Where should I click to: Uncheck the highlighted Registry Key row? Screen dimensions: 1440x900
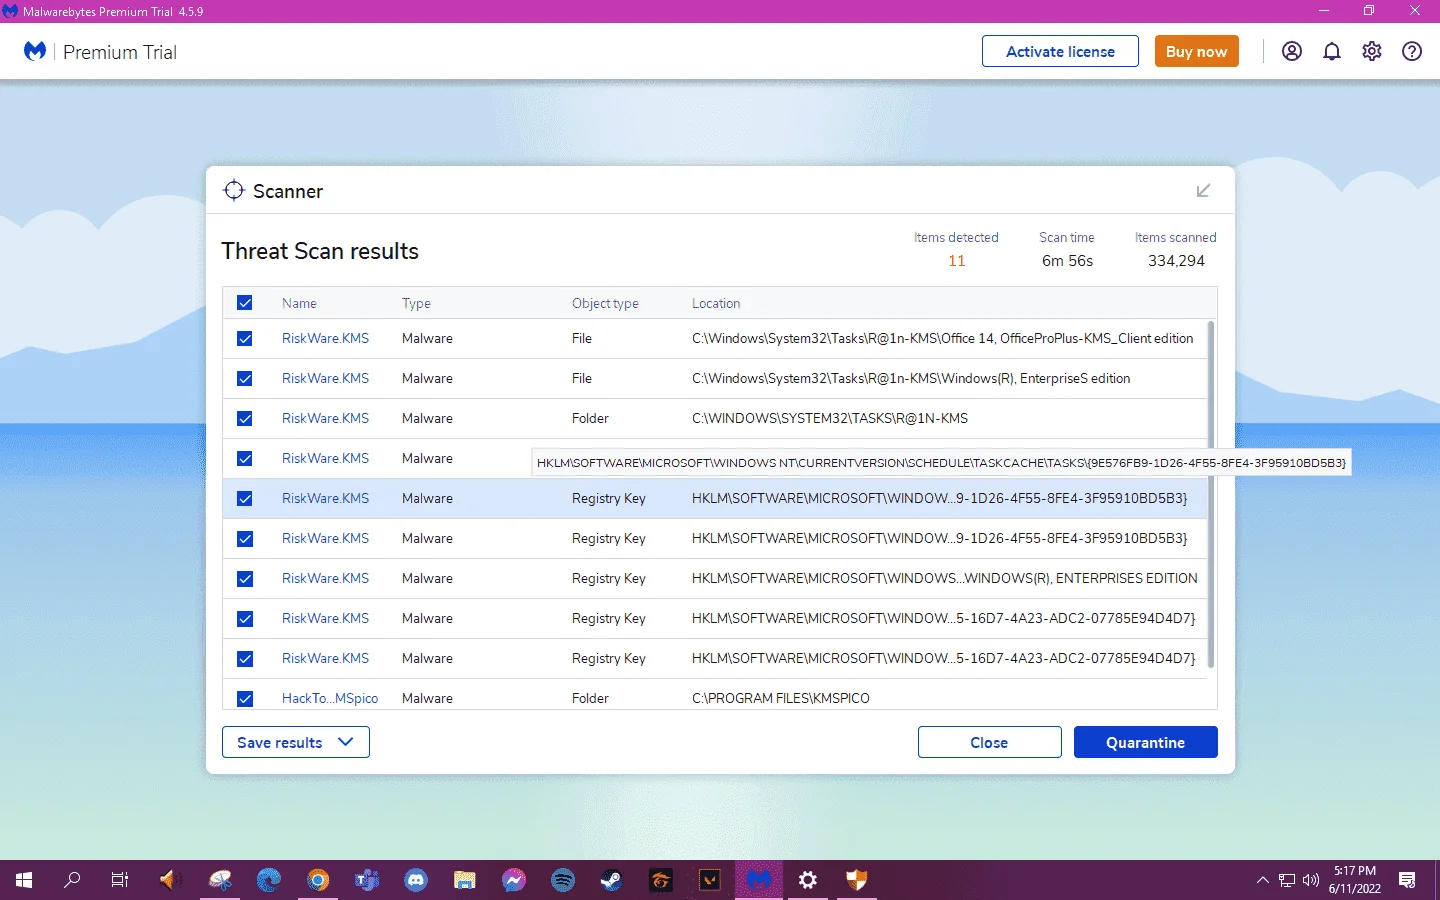[x=245, y=499]
